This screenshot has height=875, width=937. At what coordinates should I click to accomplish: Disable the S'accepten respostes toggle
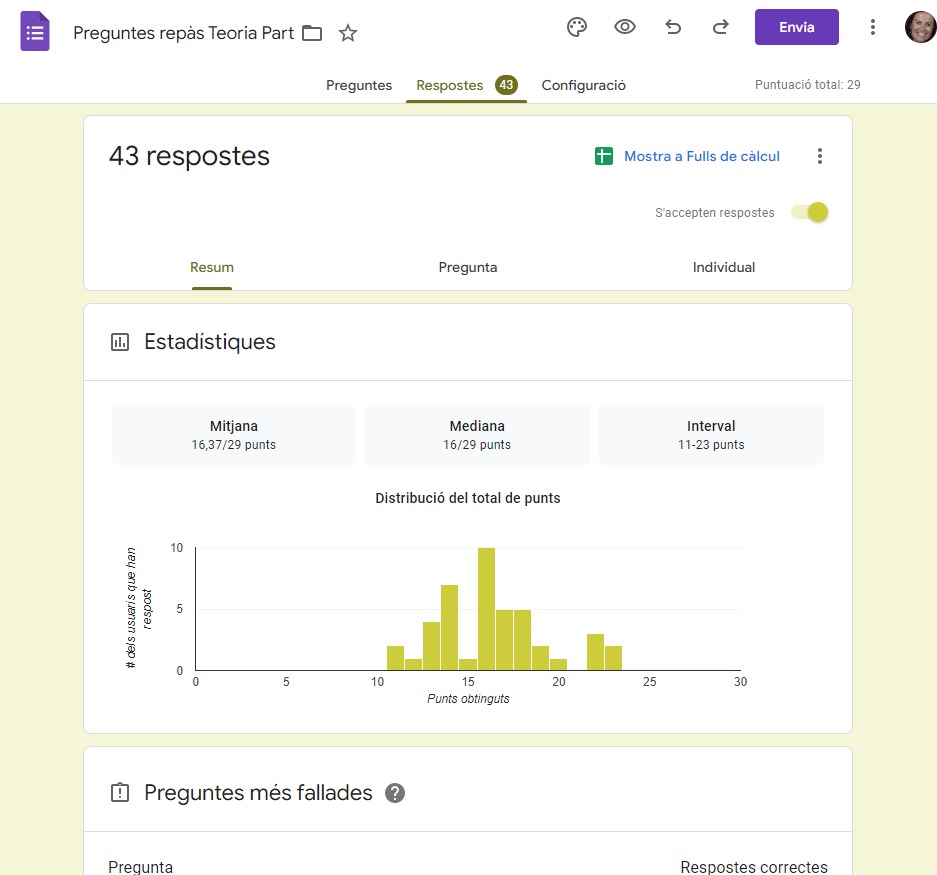(x=810, y=212)
